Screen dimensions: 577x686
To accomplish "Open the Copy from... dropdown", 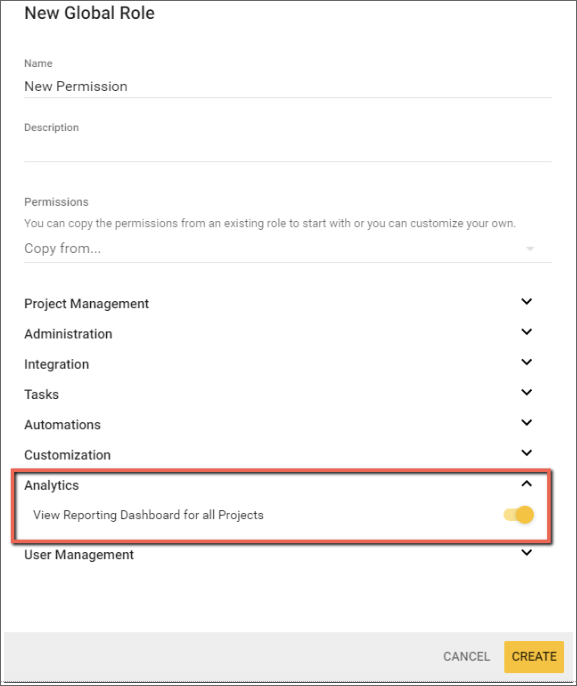I will click(x=287, y=248).
